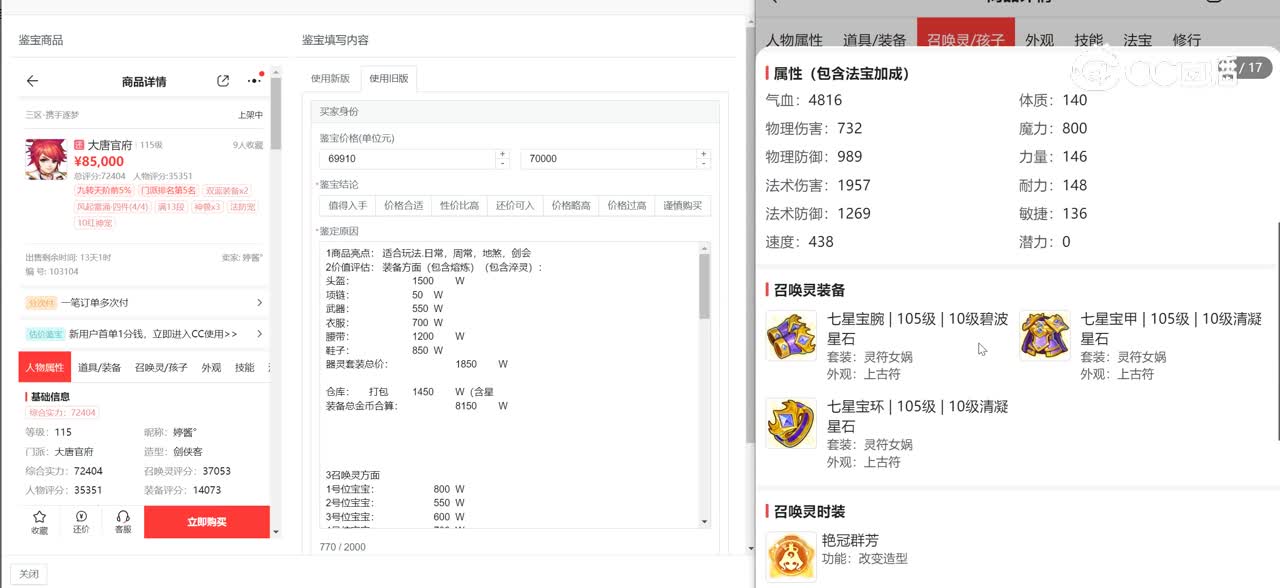This screenshot has width=1280, height=588.
Task: Select the 技能 tab in left panel
Action: (x=245, y=367)
